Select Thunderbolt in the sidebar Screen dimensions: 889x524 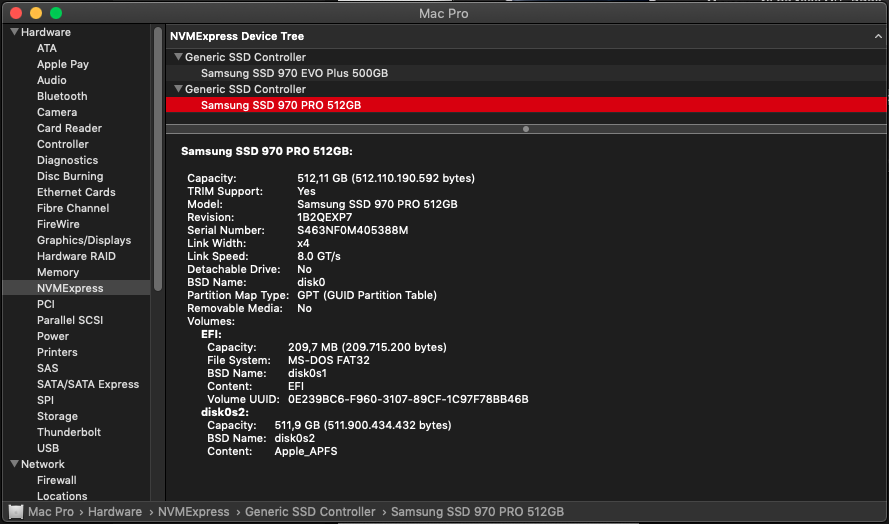(x=69, y=432)
